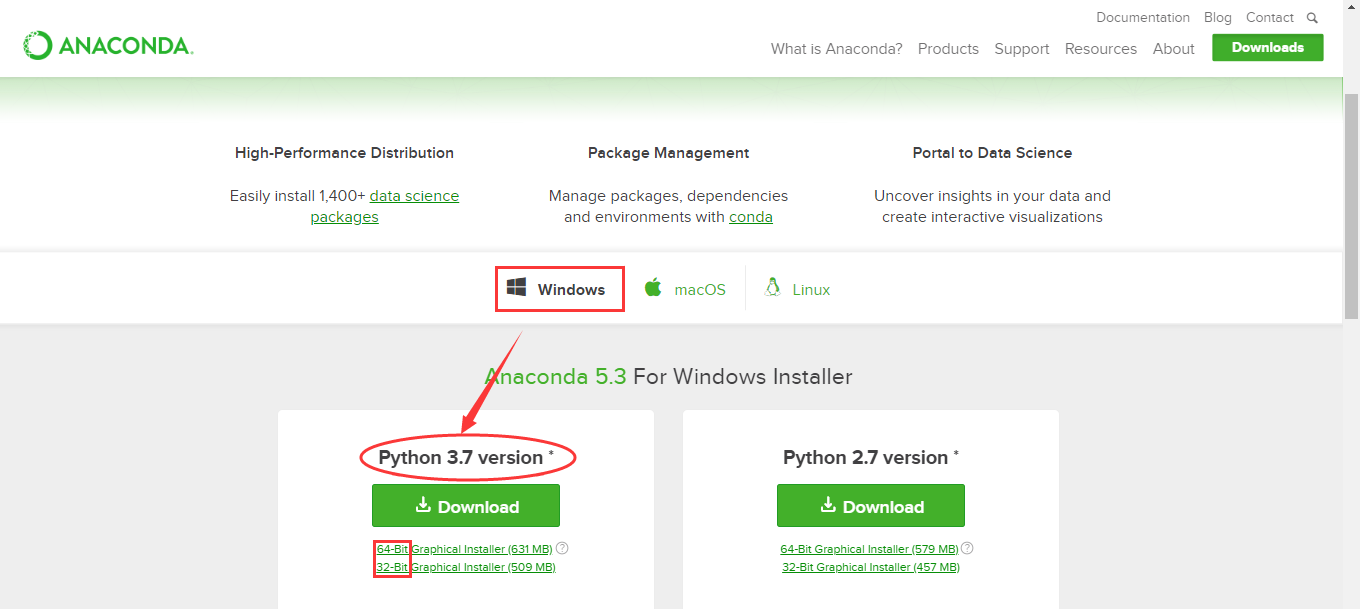Open the About menu

pyautogui.click(x=1174, y=49)
